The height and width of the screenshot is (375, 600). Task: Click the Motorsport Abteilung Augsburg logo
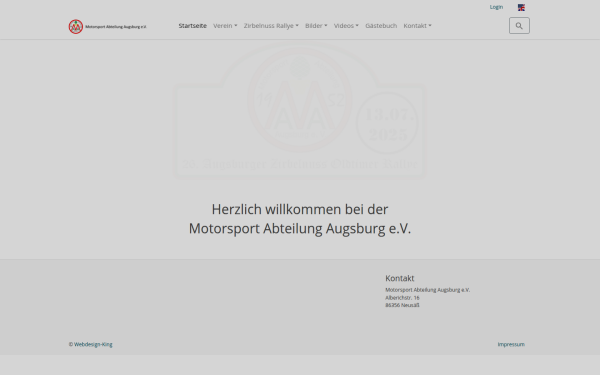click(108, 26)
